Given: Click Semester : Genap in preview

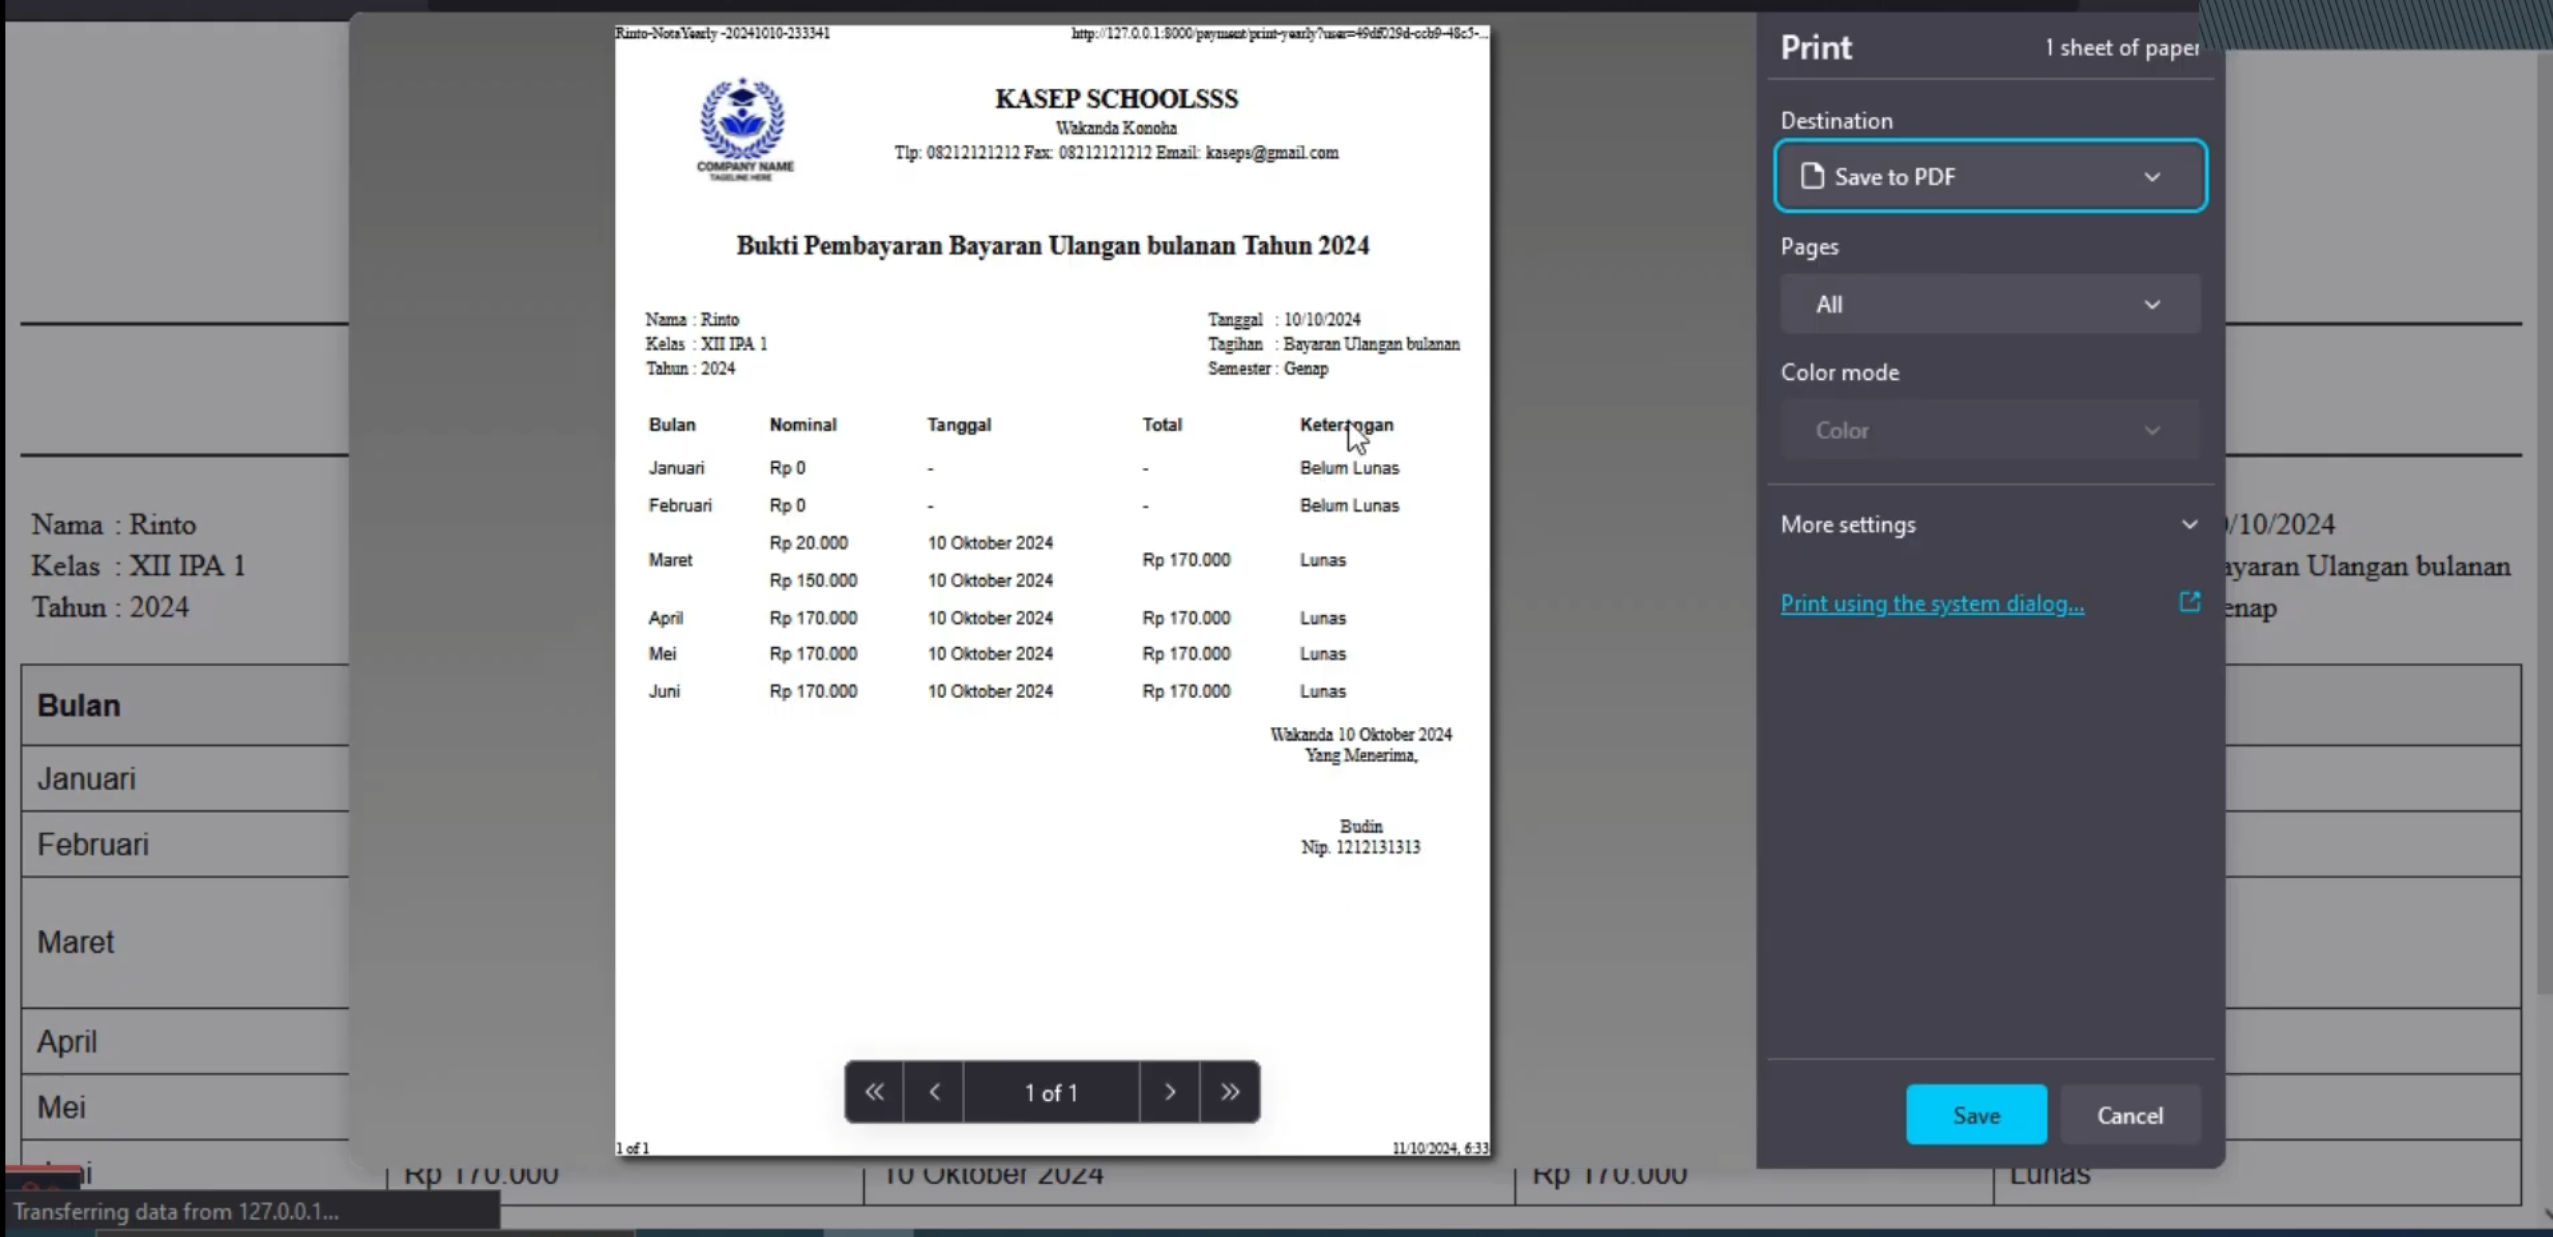Looking at the screenshot, I should (x=1267, y=368).
